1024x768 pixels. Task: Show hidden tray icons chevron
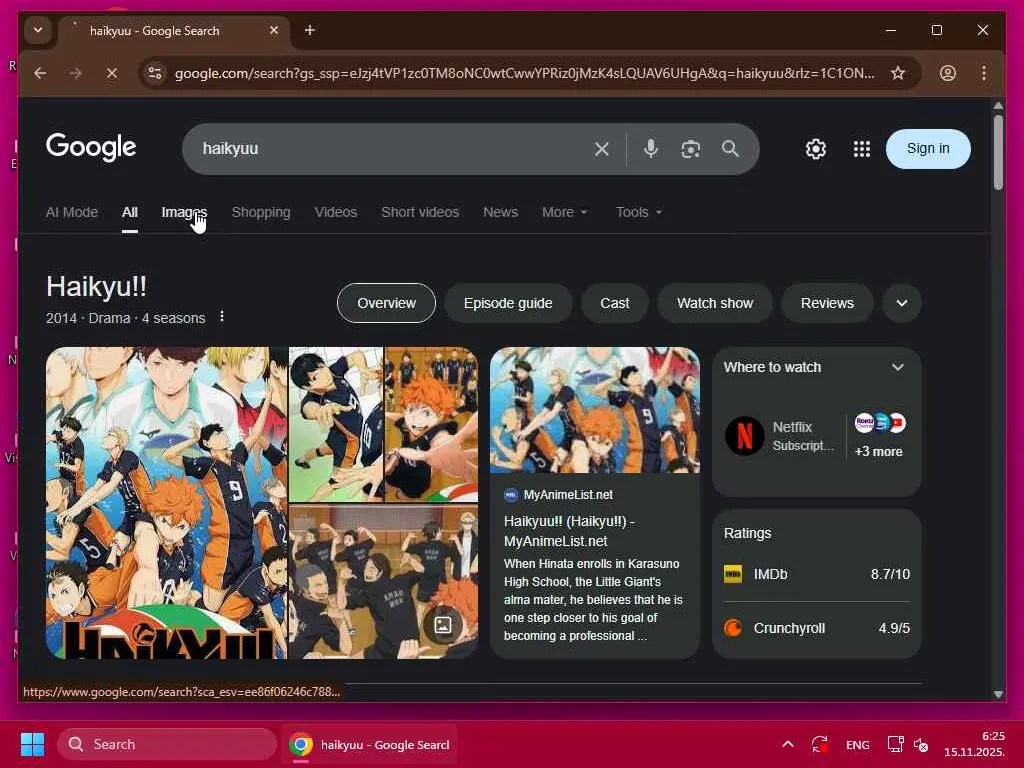click(788, 744)
